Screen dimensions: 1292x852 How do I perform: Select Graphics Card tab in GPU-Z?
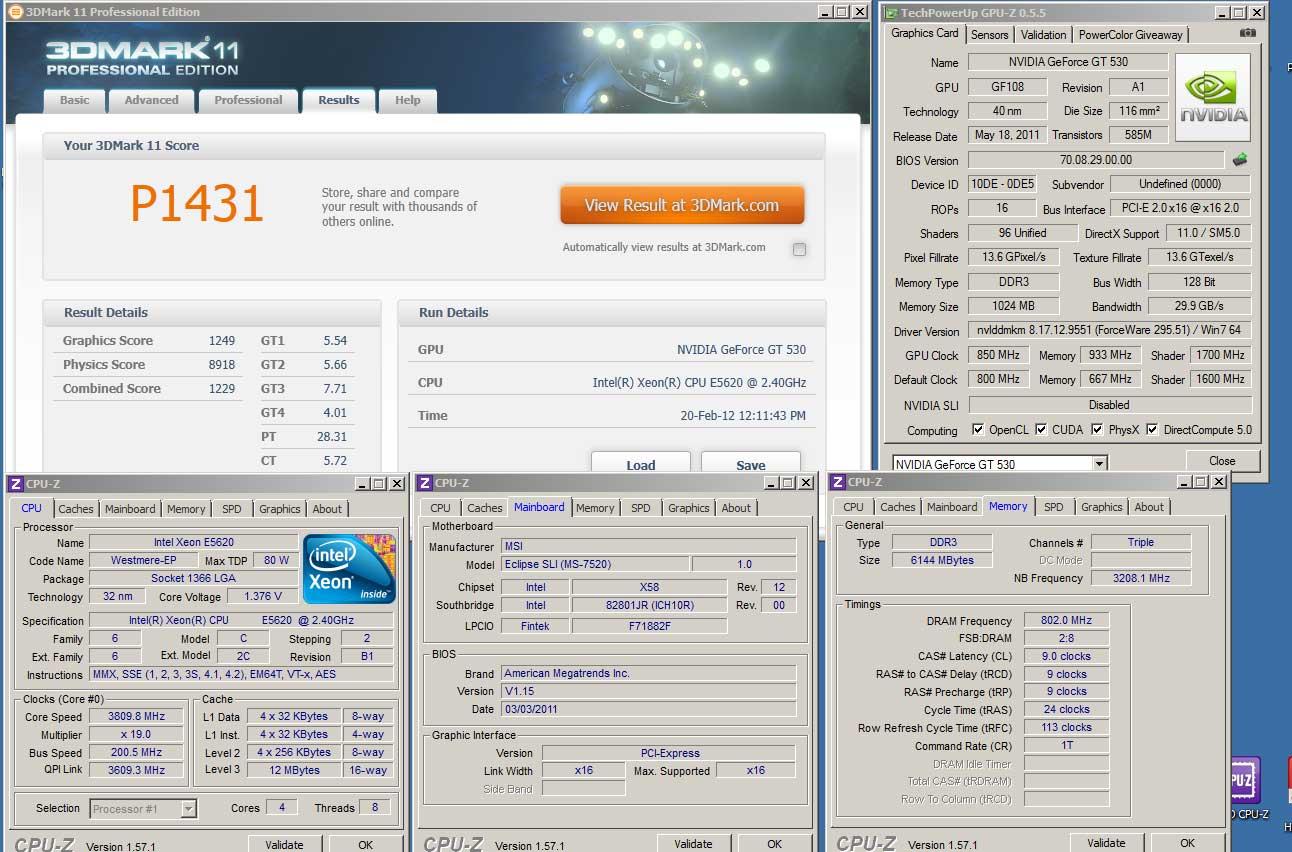click(x=925, y=33)
